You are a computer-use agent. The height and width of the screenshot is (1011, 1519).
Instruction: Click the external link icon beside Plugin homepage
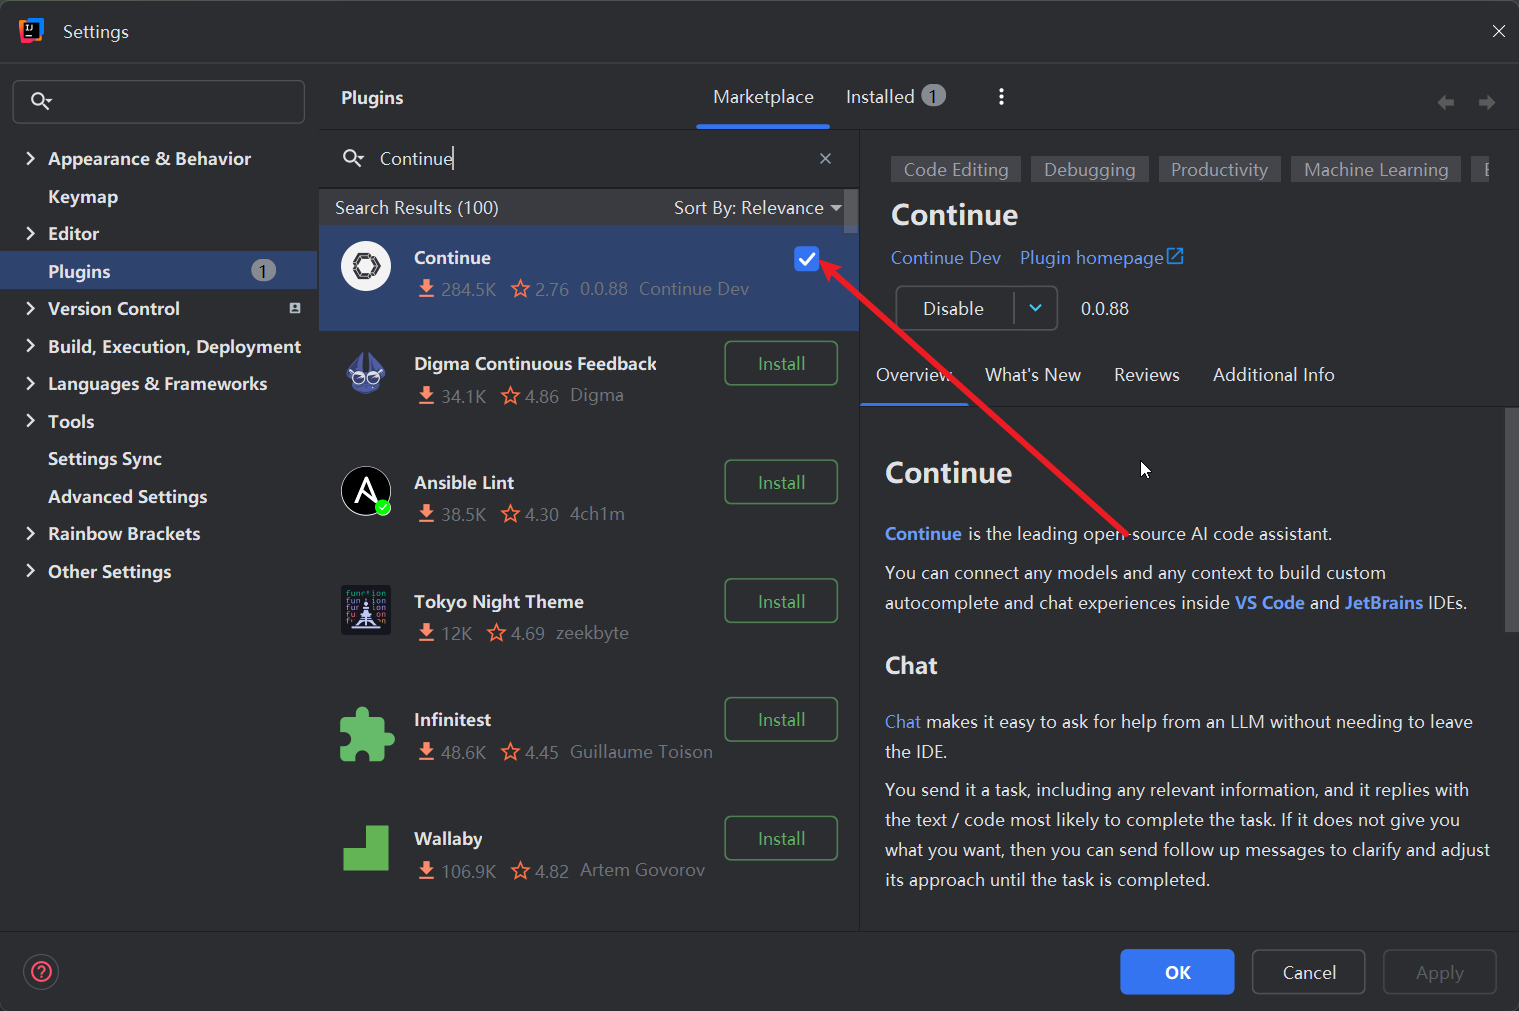(x=1176, y=257)
